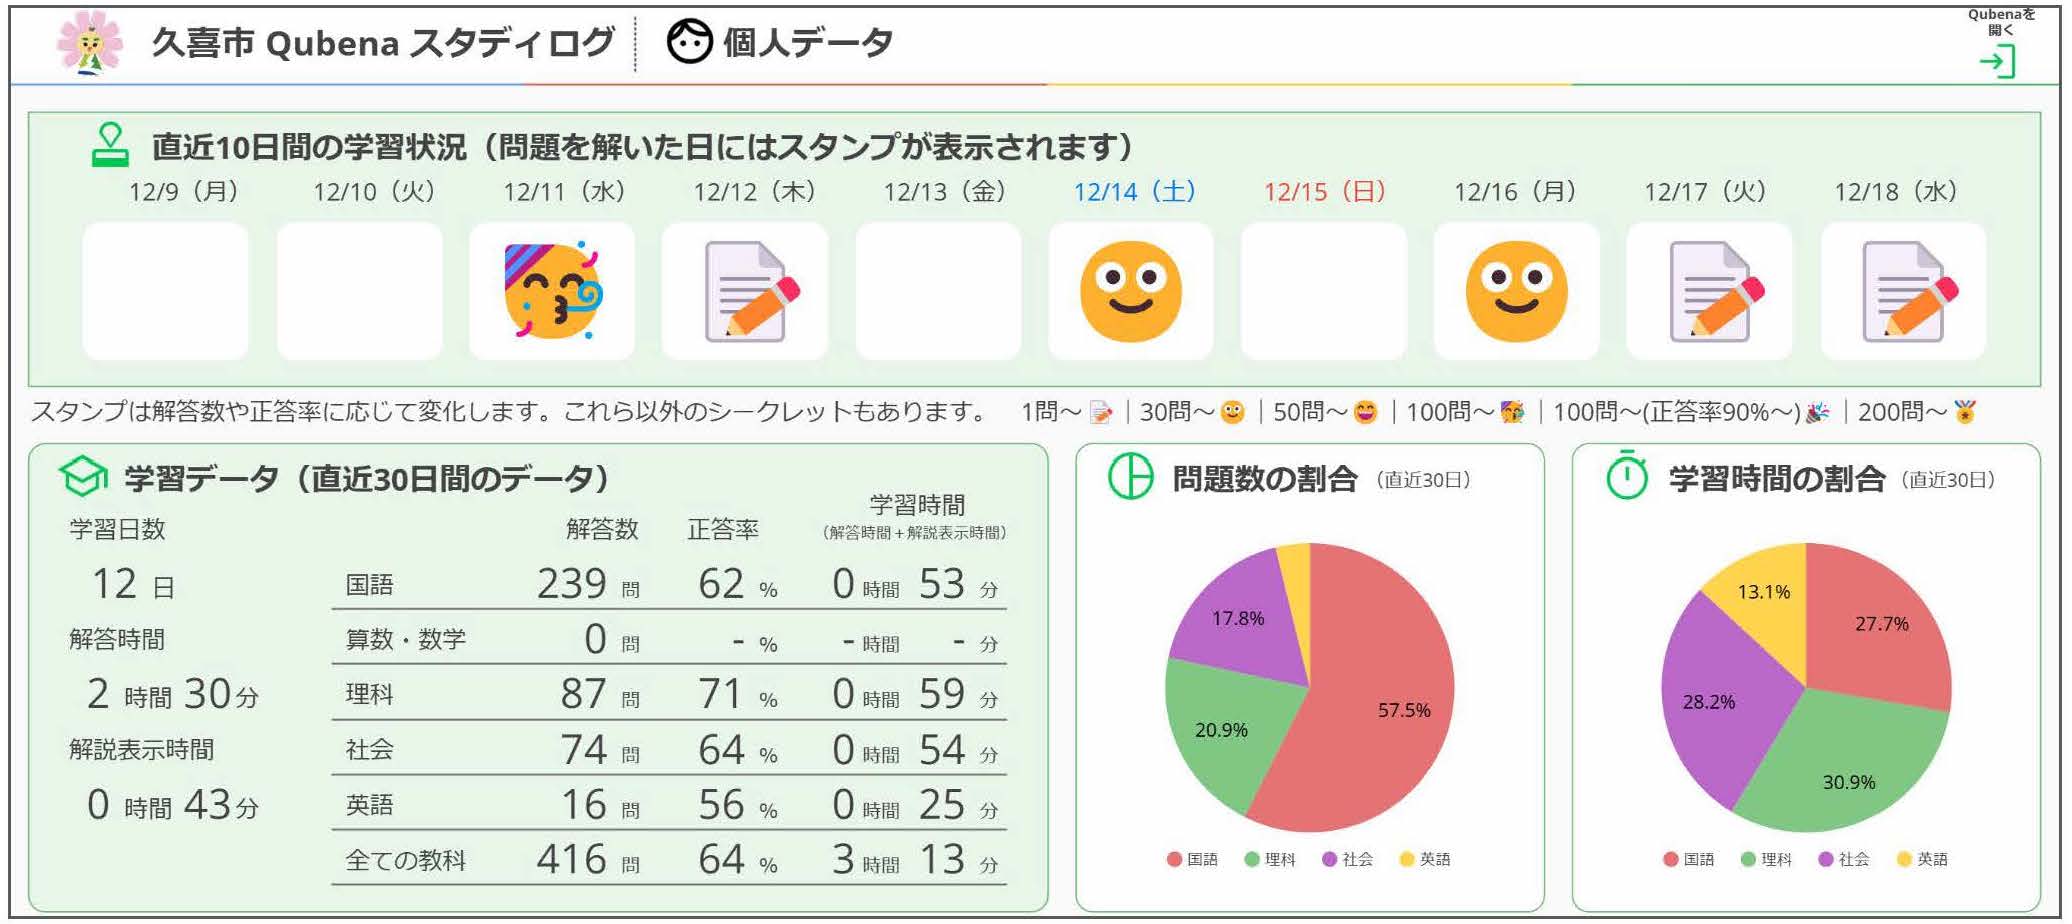The image size is (2072, 924).
Task: Click the stamp icon beside 直近10日間の学習状況
Action: pyautogui.click(x=110, y=145)
